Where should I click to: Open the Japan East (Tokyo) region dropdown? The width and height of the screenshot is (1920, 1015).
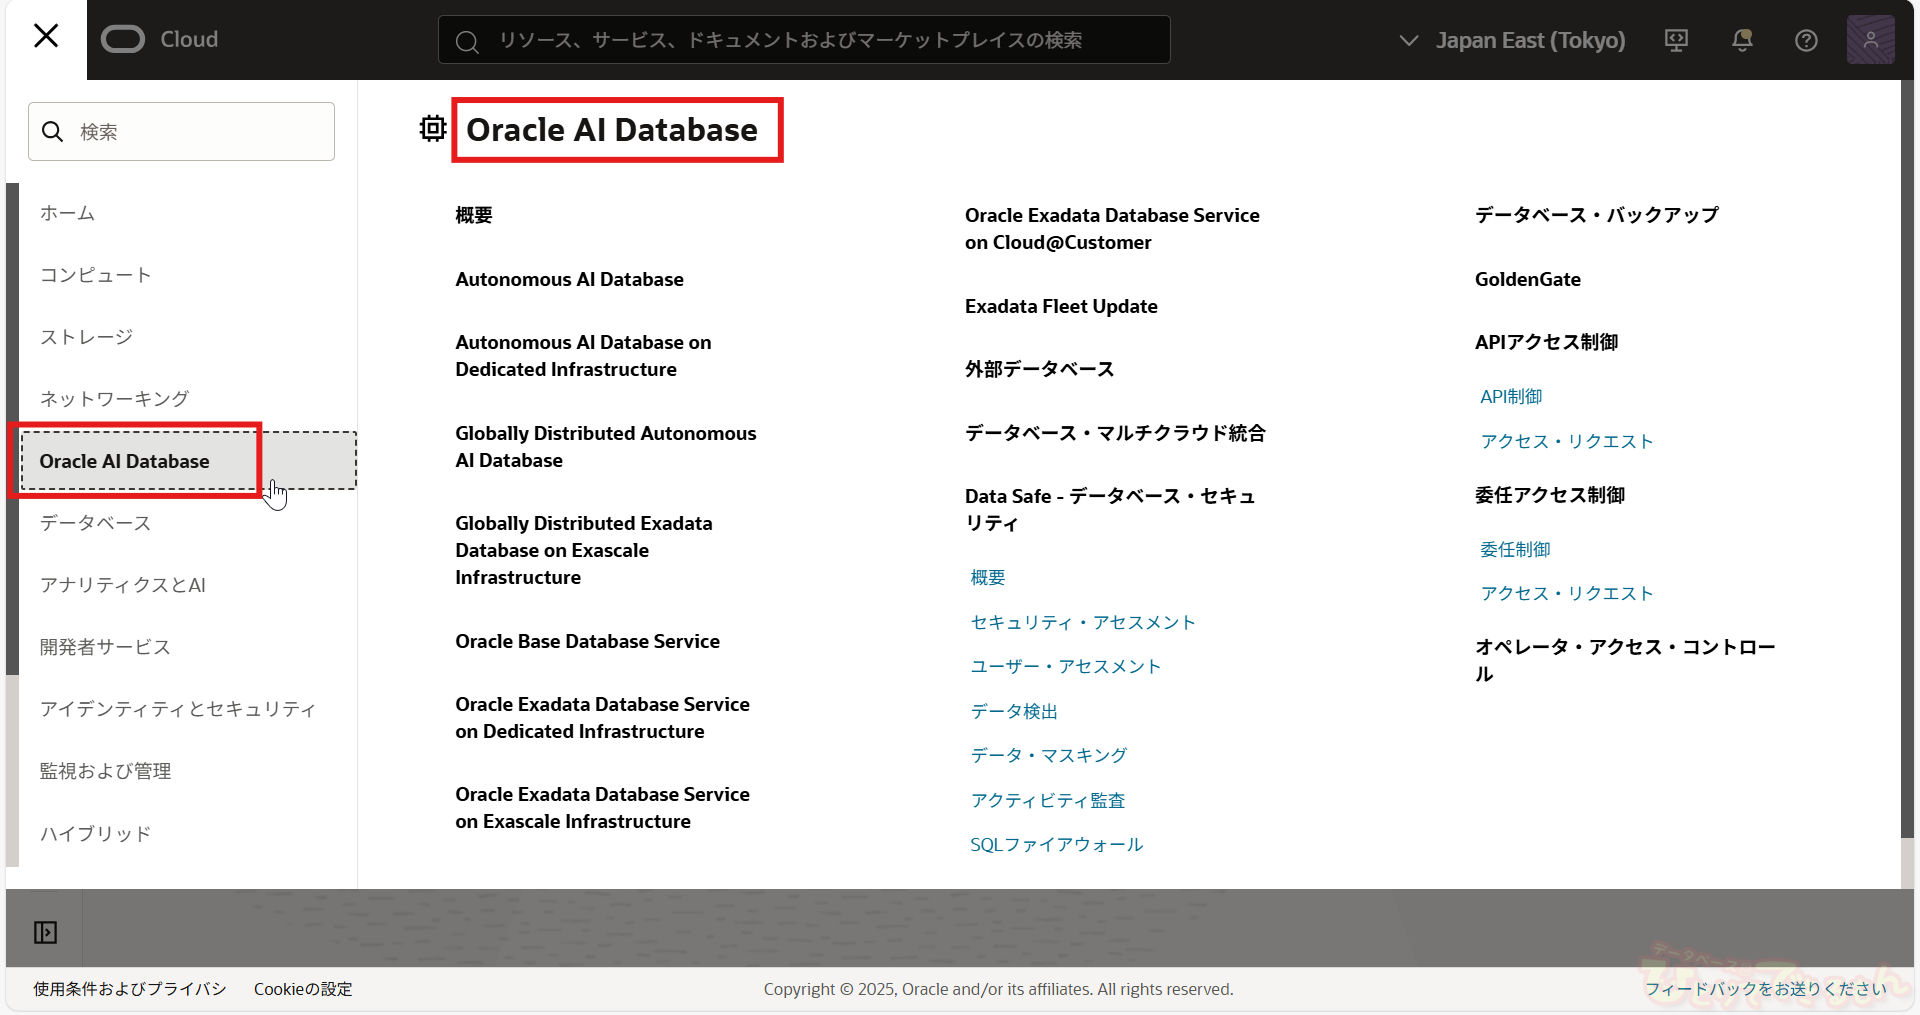[1512, 40]
